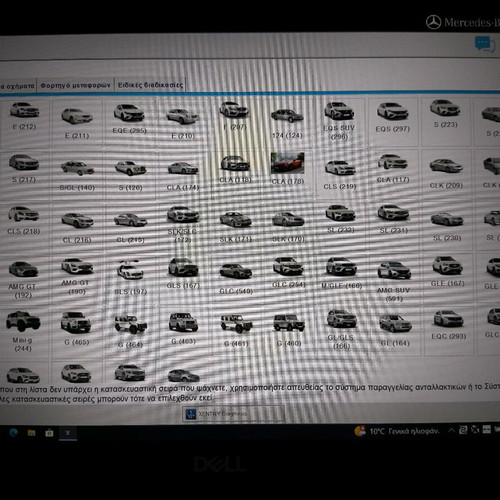Show hidden system tray icons
This screenshot has width=500, height=500.
451,430
